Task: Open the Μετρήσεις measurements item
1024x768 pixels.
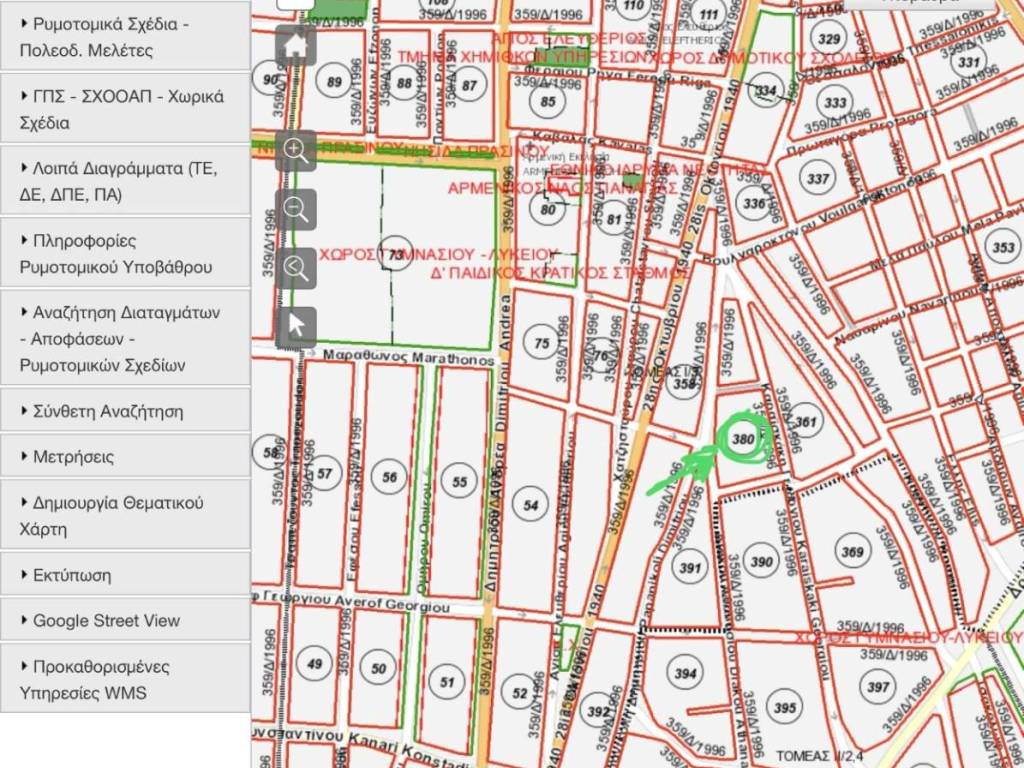Action: click(125, 457)
